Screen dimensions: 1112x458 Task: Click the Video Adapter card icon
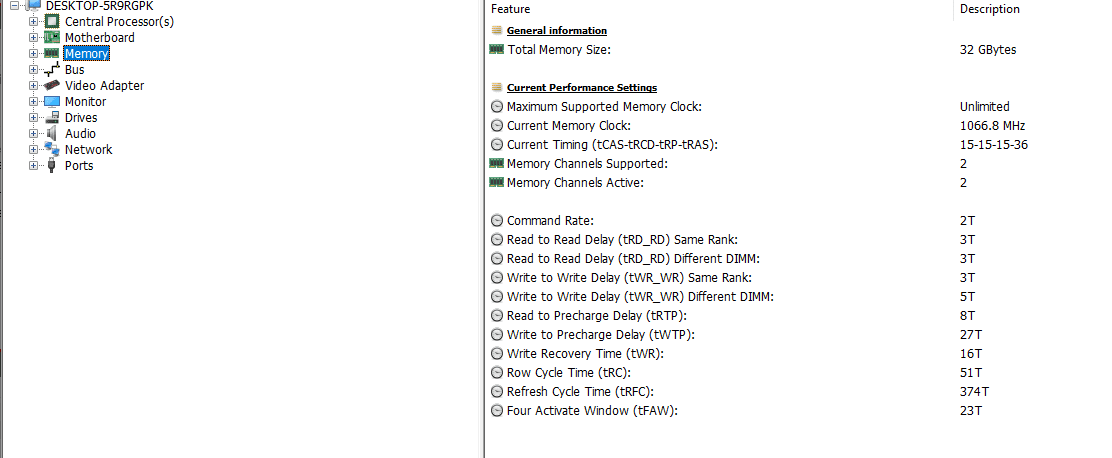(x=52, y=85)
